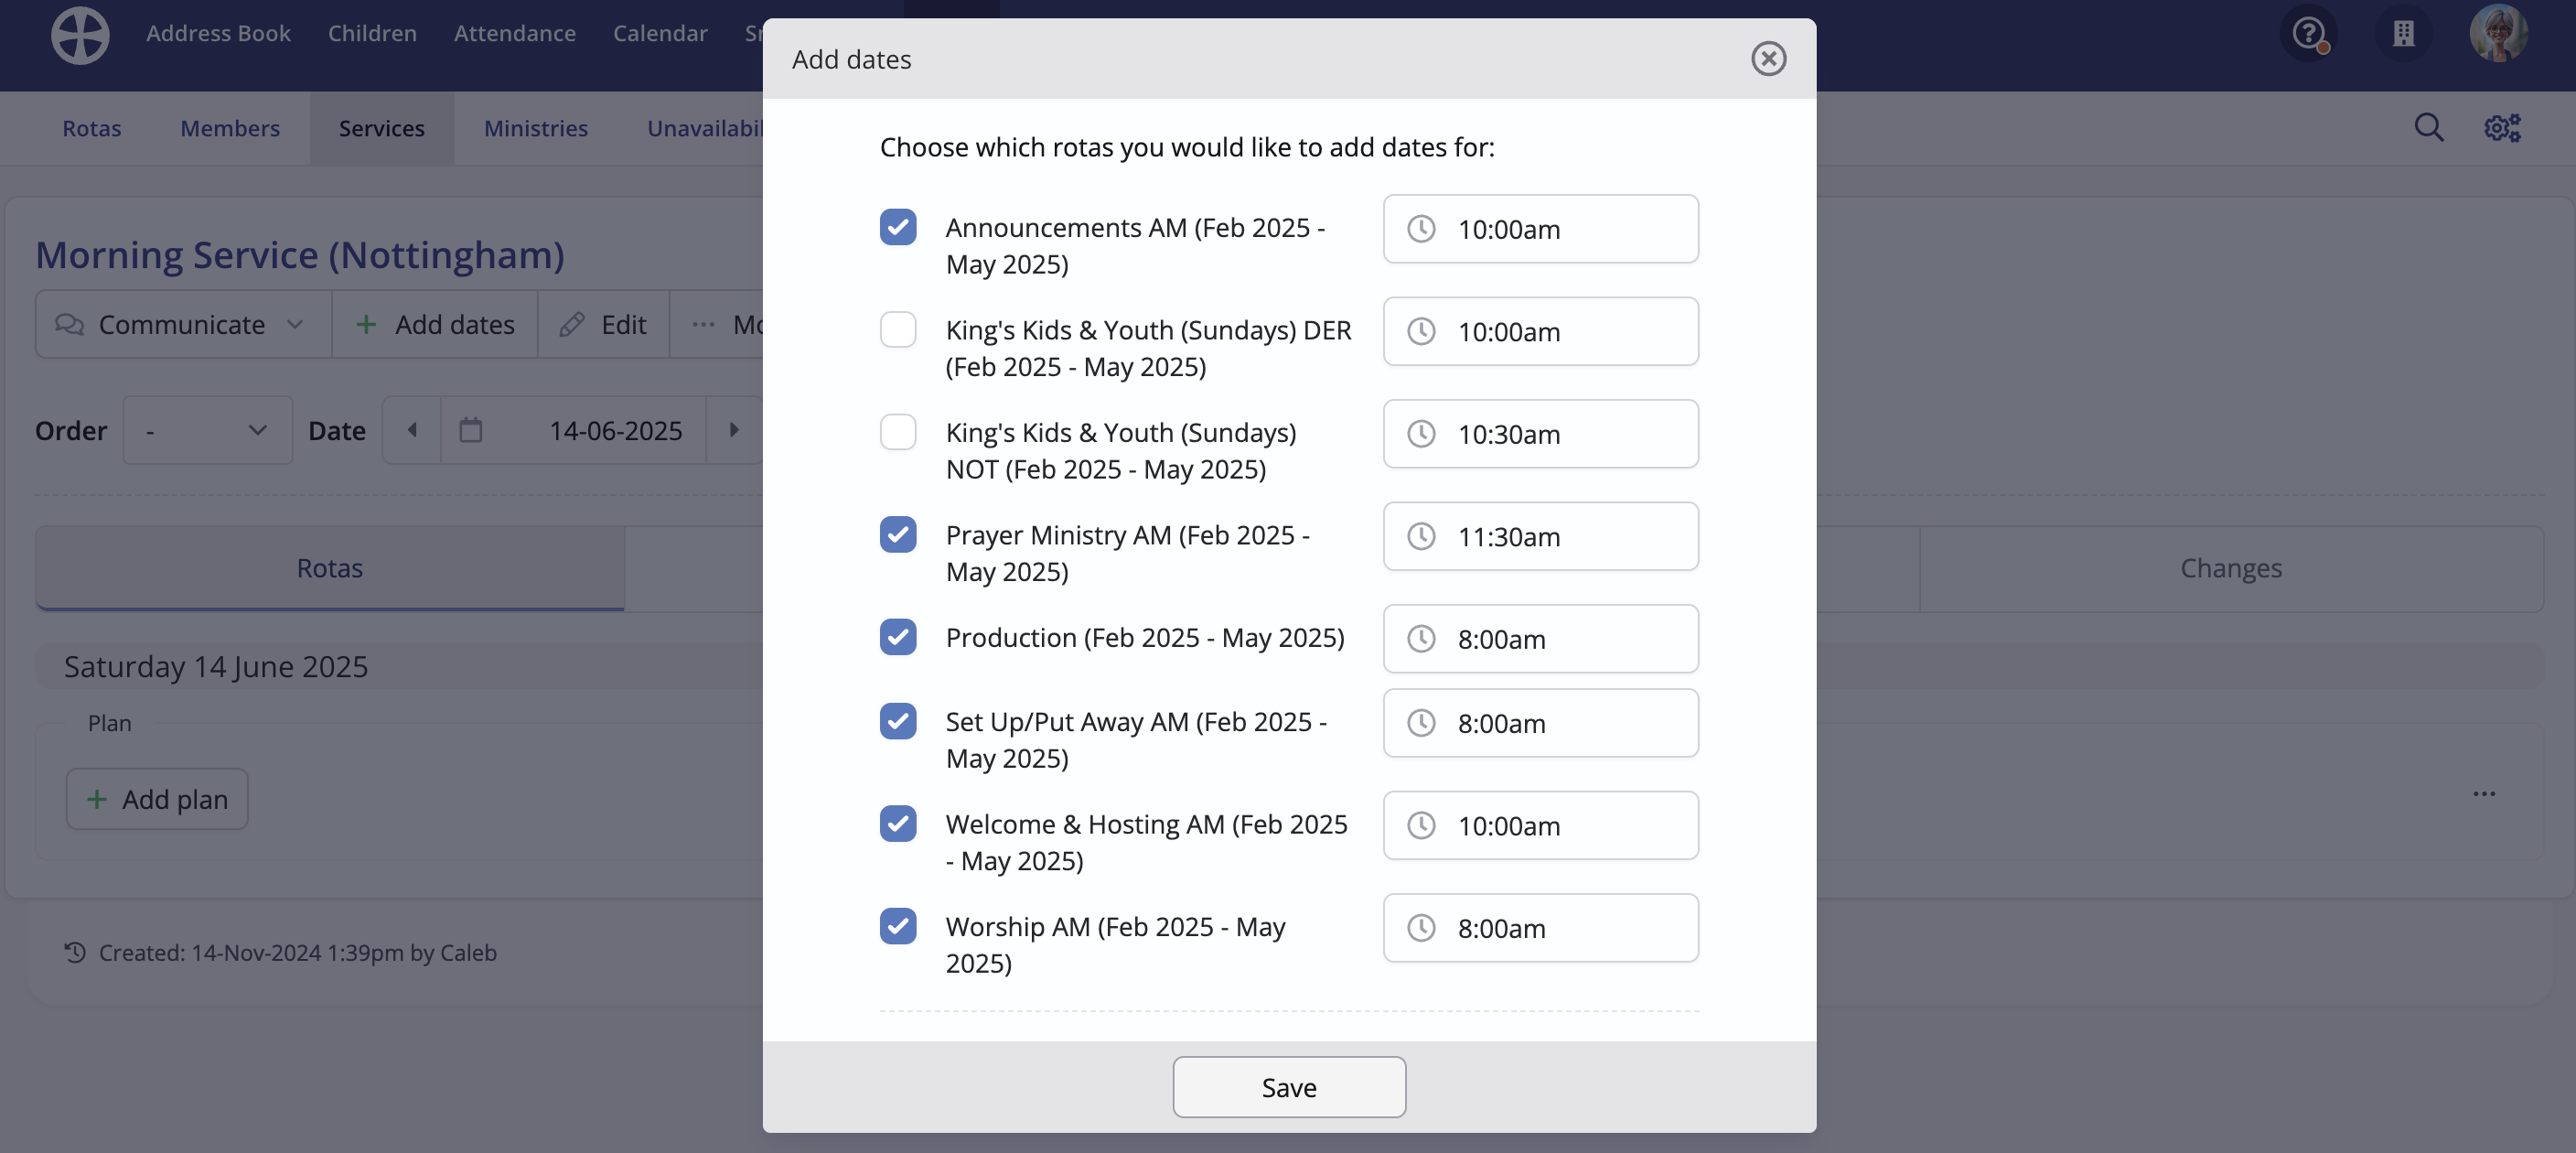The width and height of the screenshot is (2576, 1153).
Task: Click the created history icon
Action: 75,952
